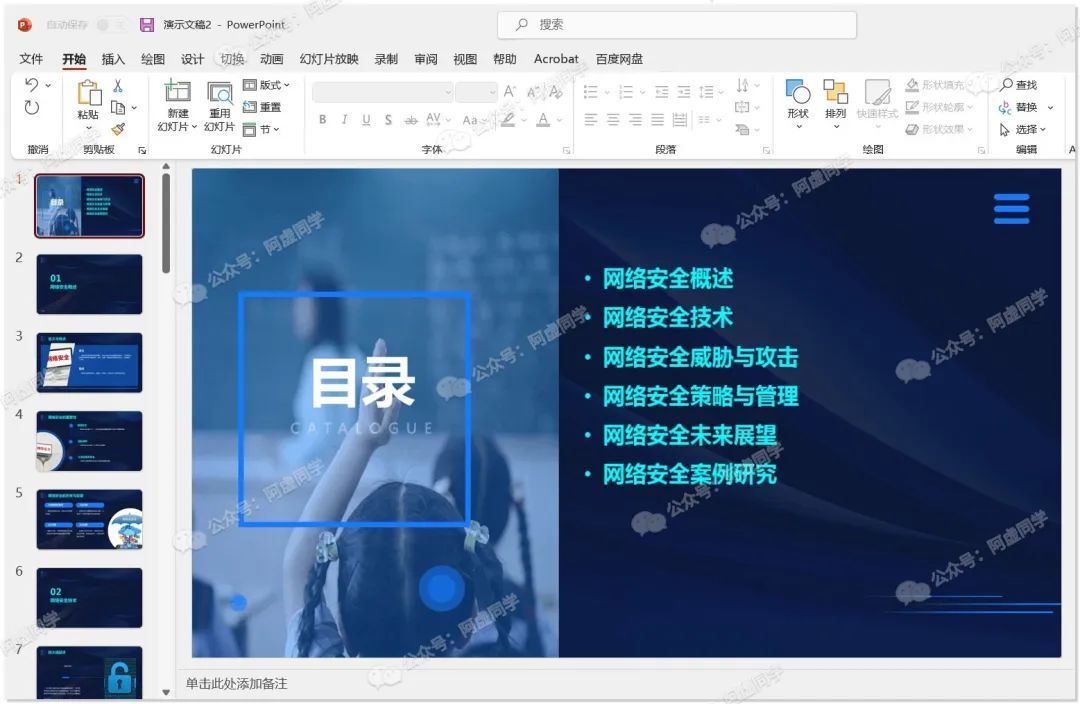Open the Acrobat tab

(556, 59)
